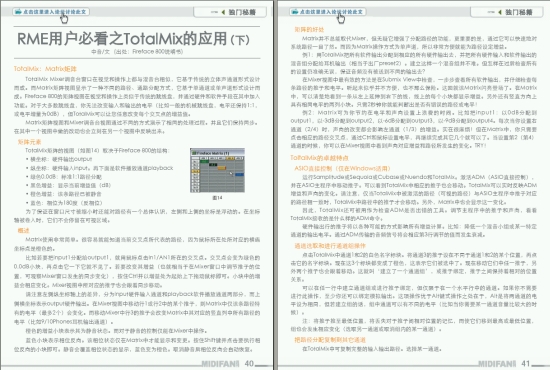
Task: Click the forum discussion link on page 40
Action: (x=51, y=12)
